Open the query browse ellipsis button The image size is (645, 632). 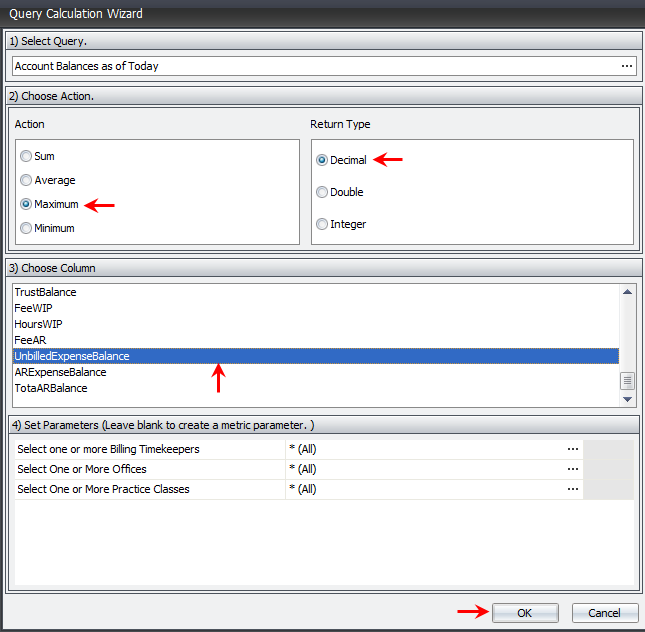point(627,66)
